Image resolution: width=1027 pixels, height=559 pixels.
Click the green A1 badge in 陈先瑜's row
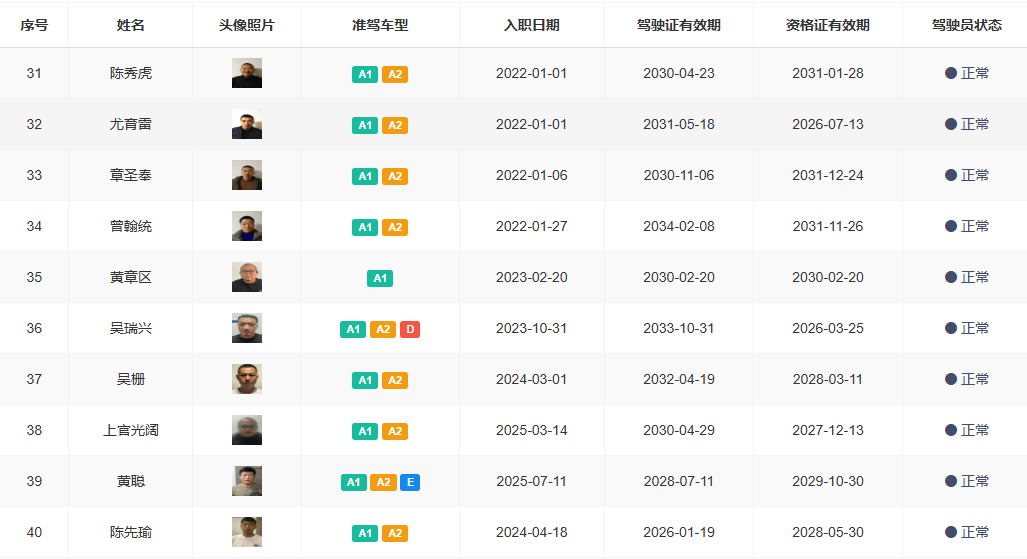coord(365,533)
